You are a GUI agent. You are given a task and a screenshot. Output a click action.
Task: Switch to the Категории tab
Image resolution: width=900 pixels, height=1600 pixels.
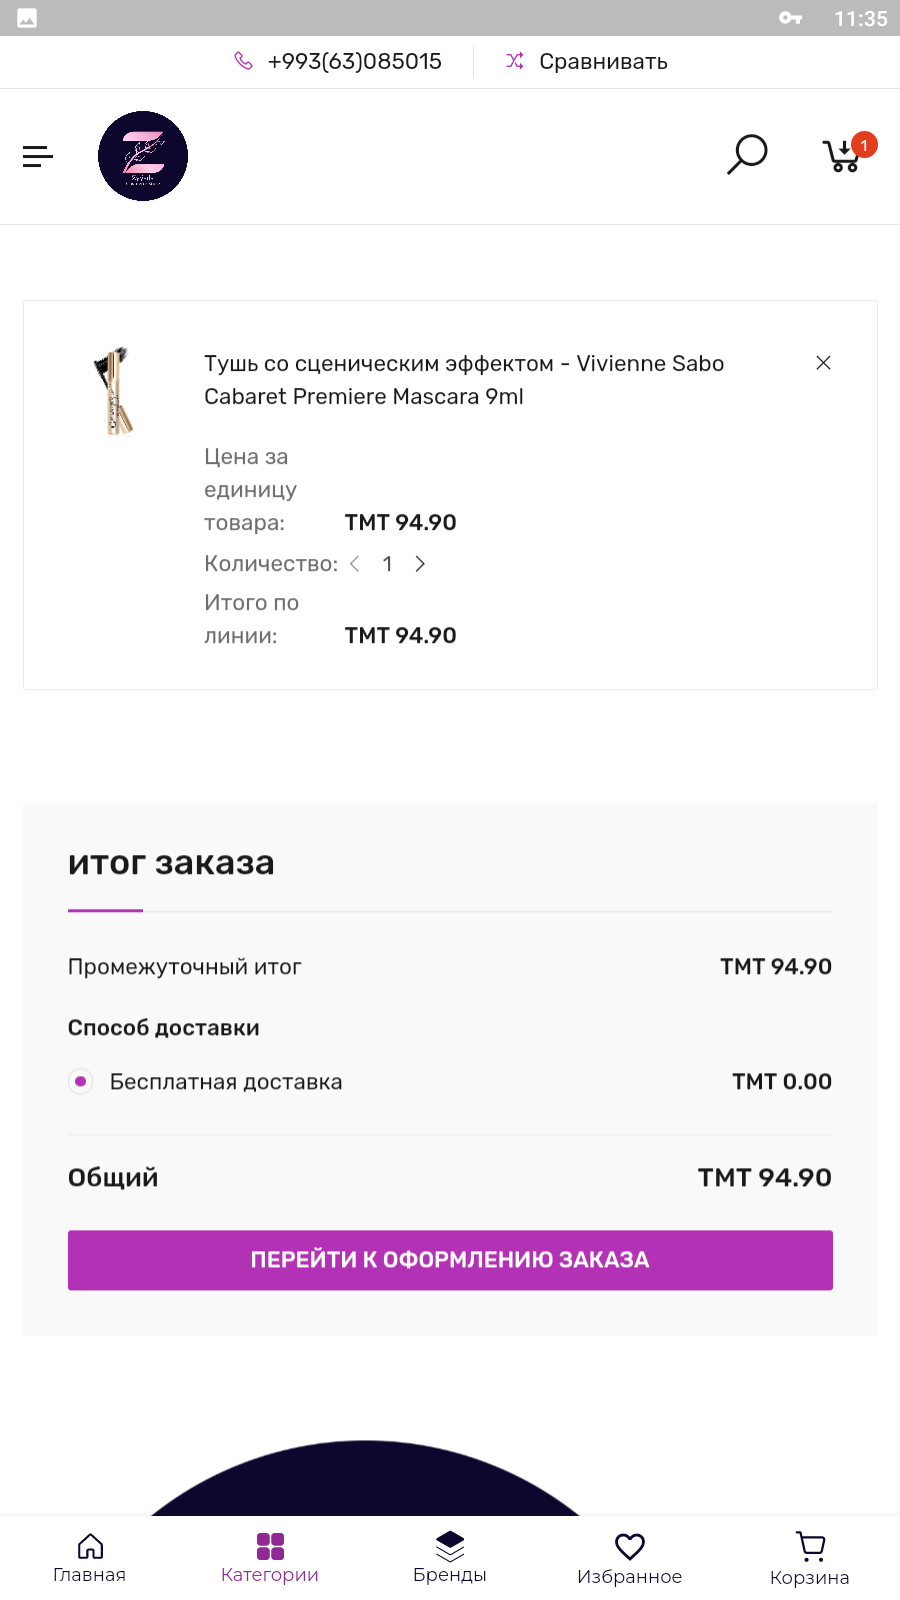point(270,1558)
